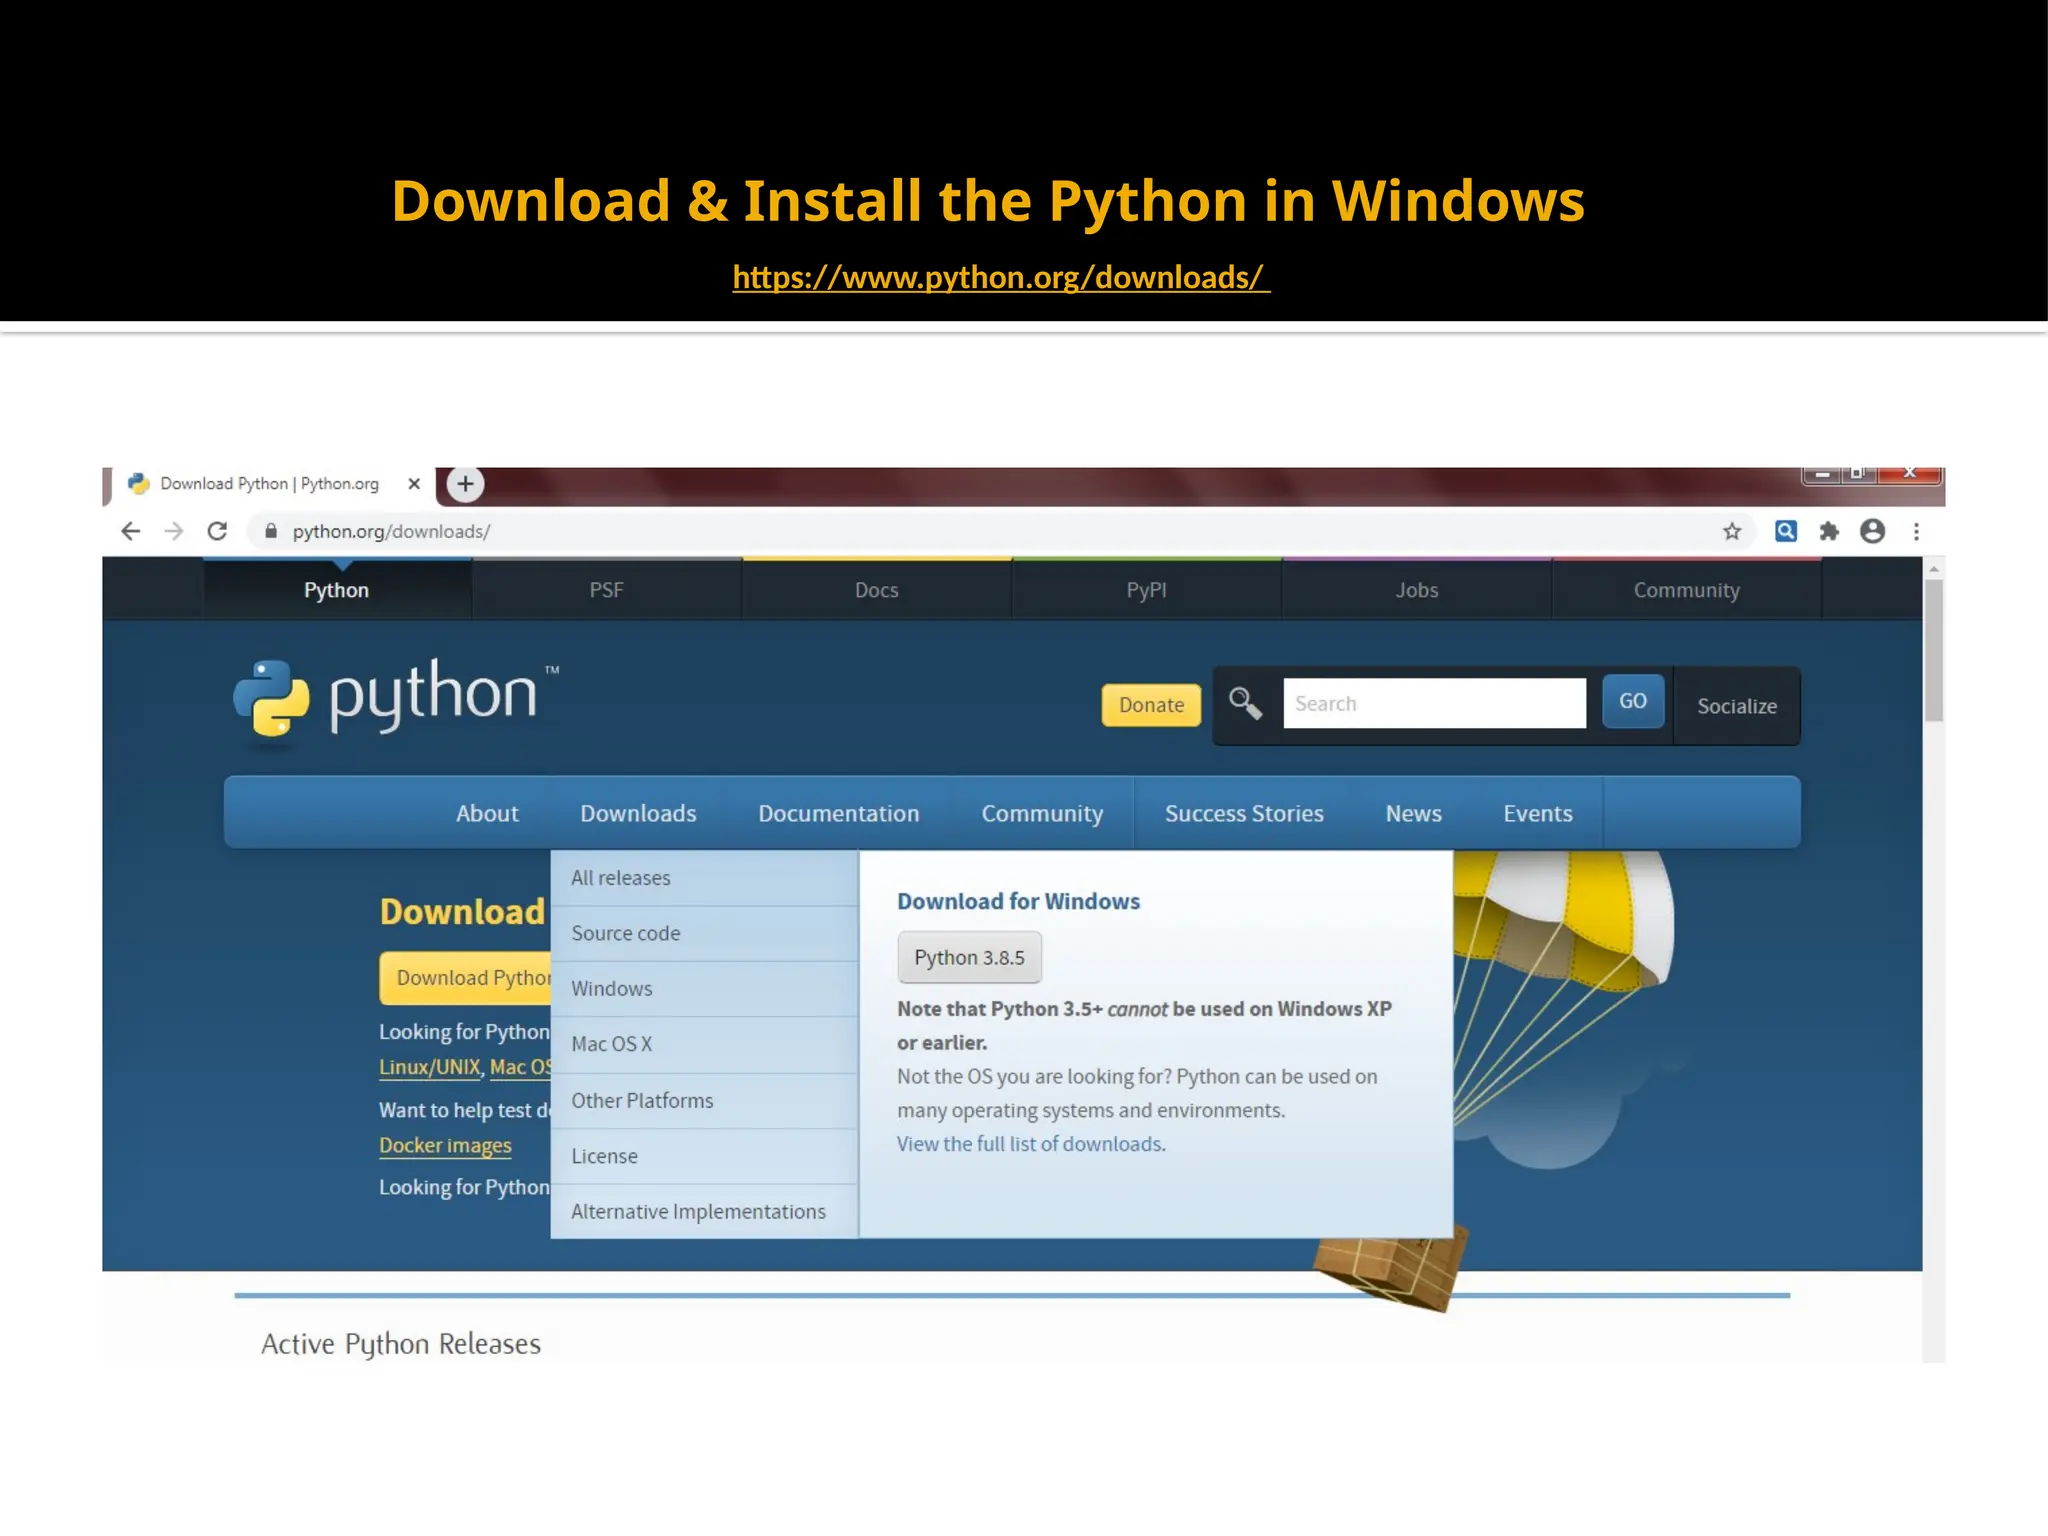Choose All releases from the submenu
Viewport: 2048px width, 1536px height.
(x=621, y=878)
